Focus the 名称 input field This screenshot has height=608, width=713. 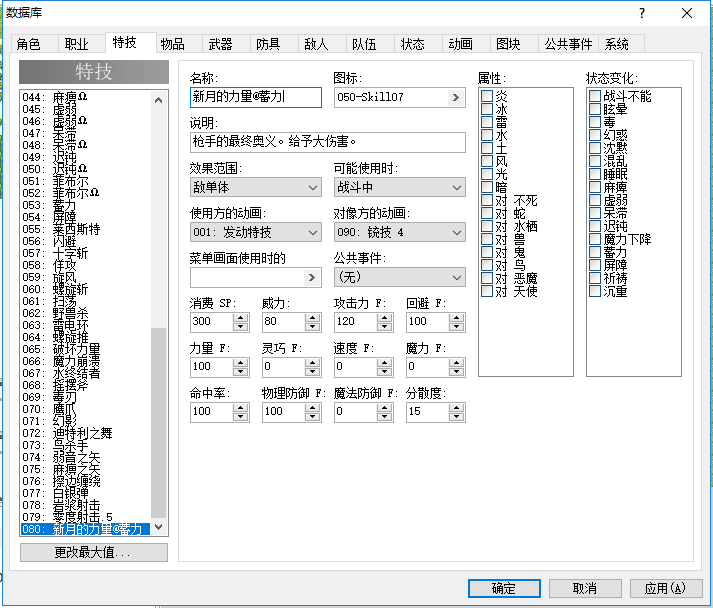tap(256, 97)
